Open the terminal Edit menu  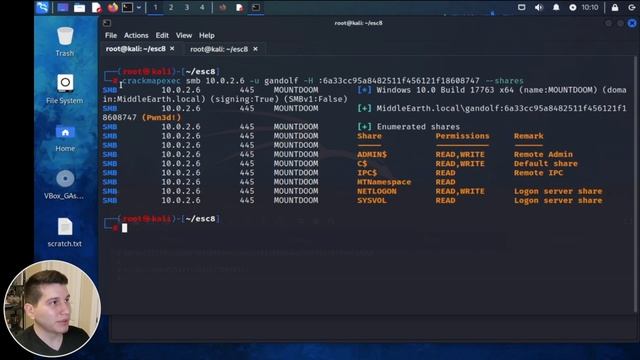coord(162,36)
